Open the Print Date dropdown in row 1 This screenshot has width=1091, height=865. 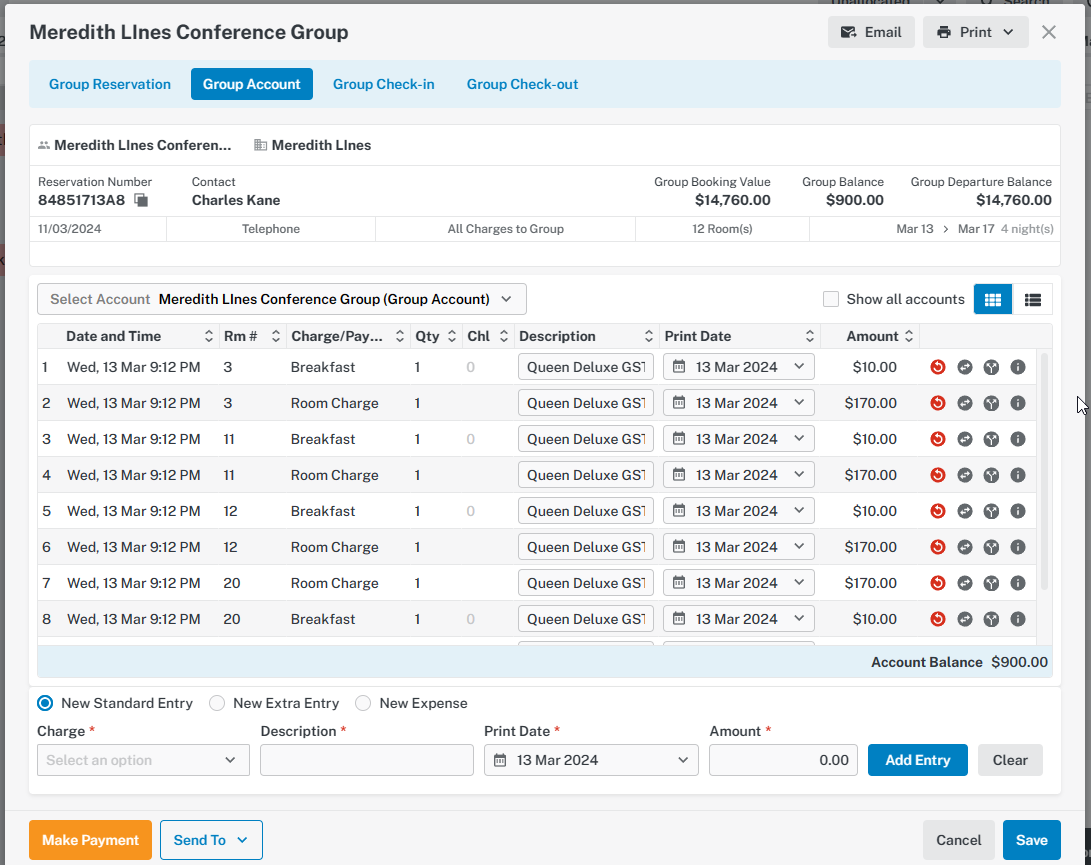pos(739,367)
